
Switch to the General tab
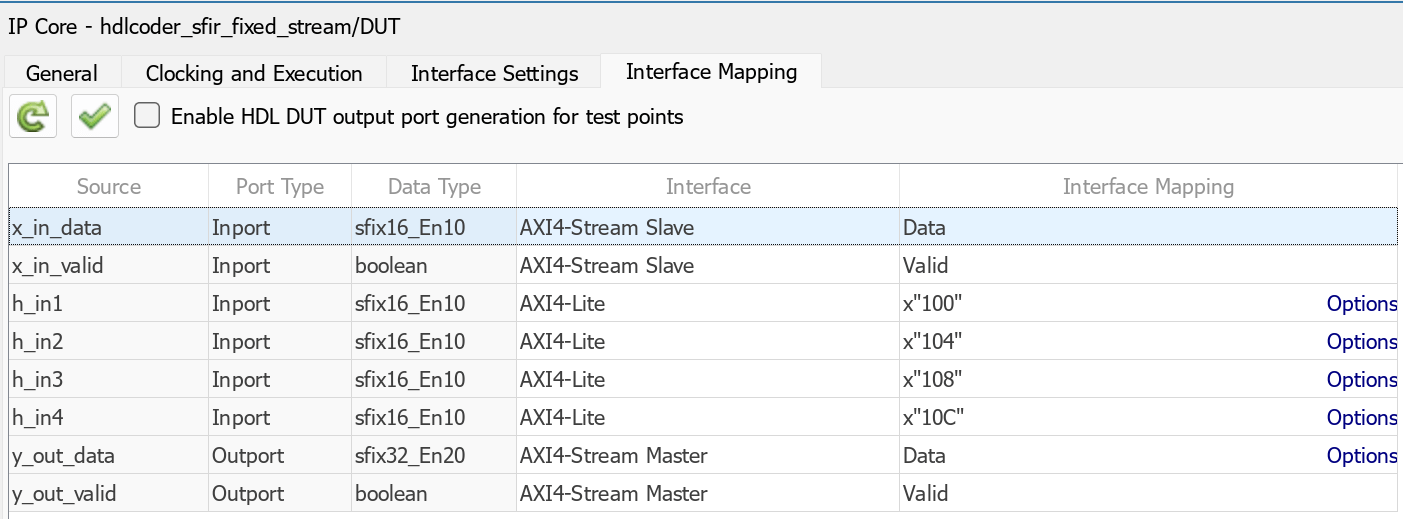(x=62, y=73)
